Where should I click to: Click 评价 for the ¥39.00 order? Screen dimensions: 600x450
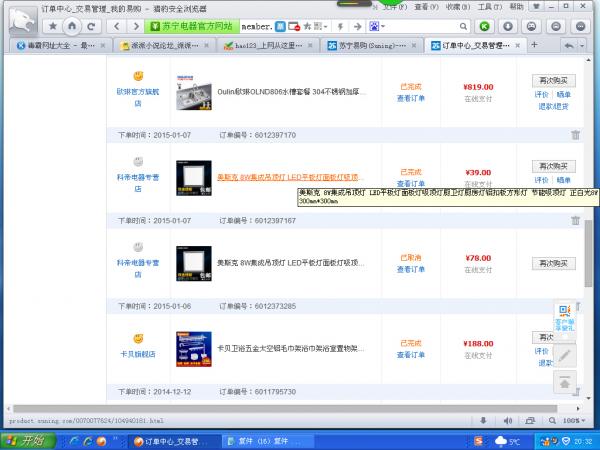tap(541, 180)
